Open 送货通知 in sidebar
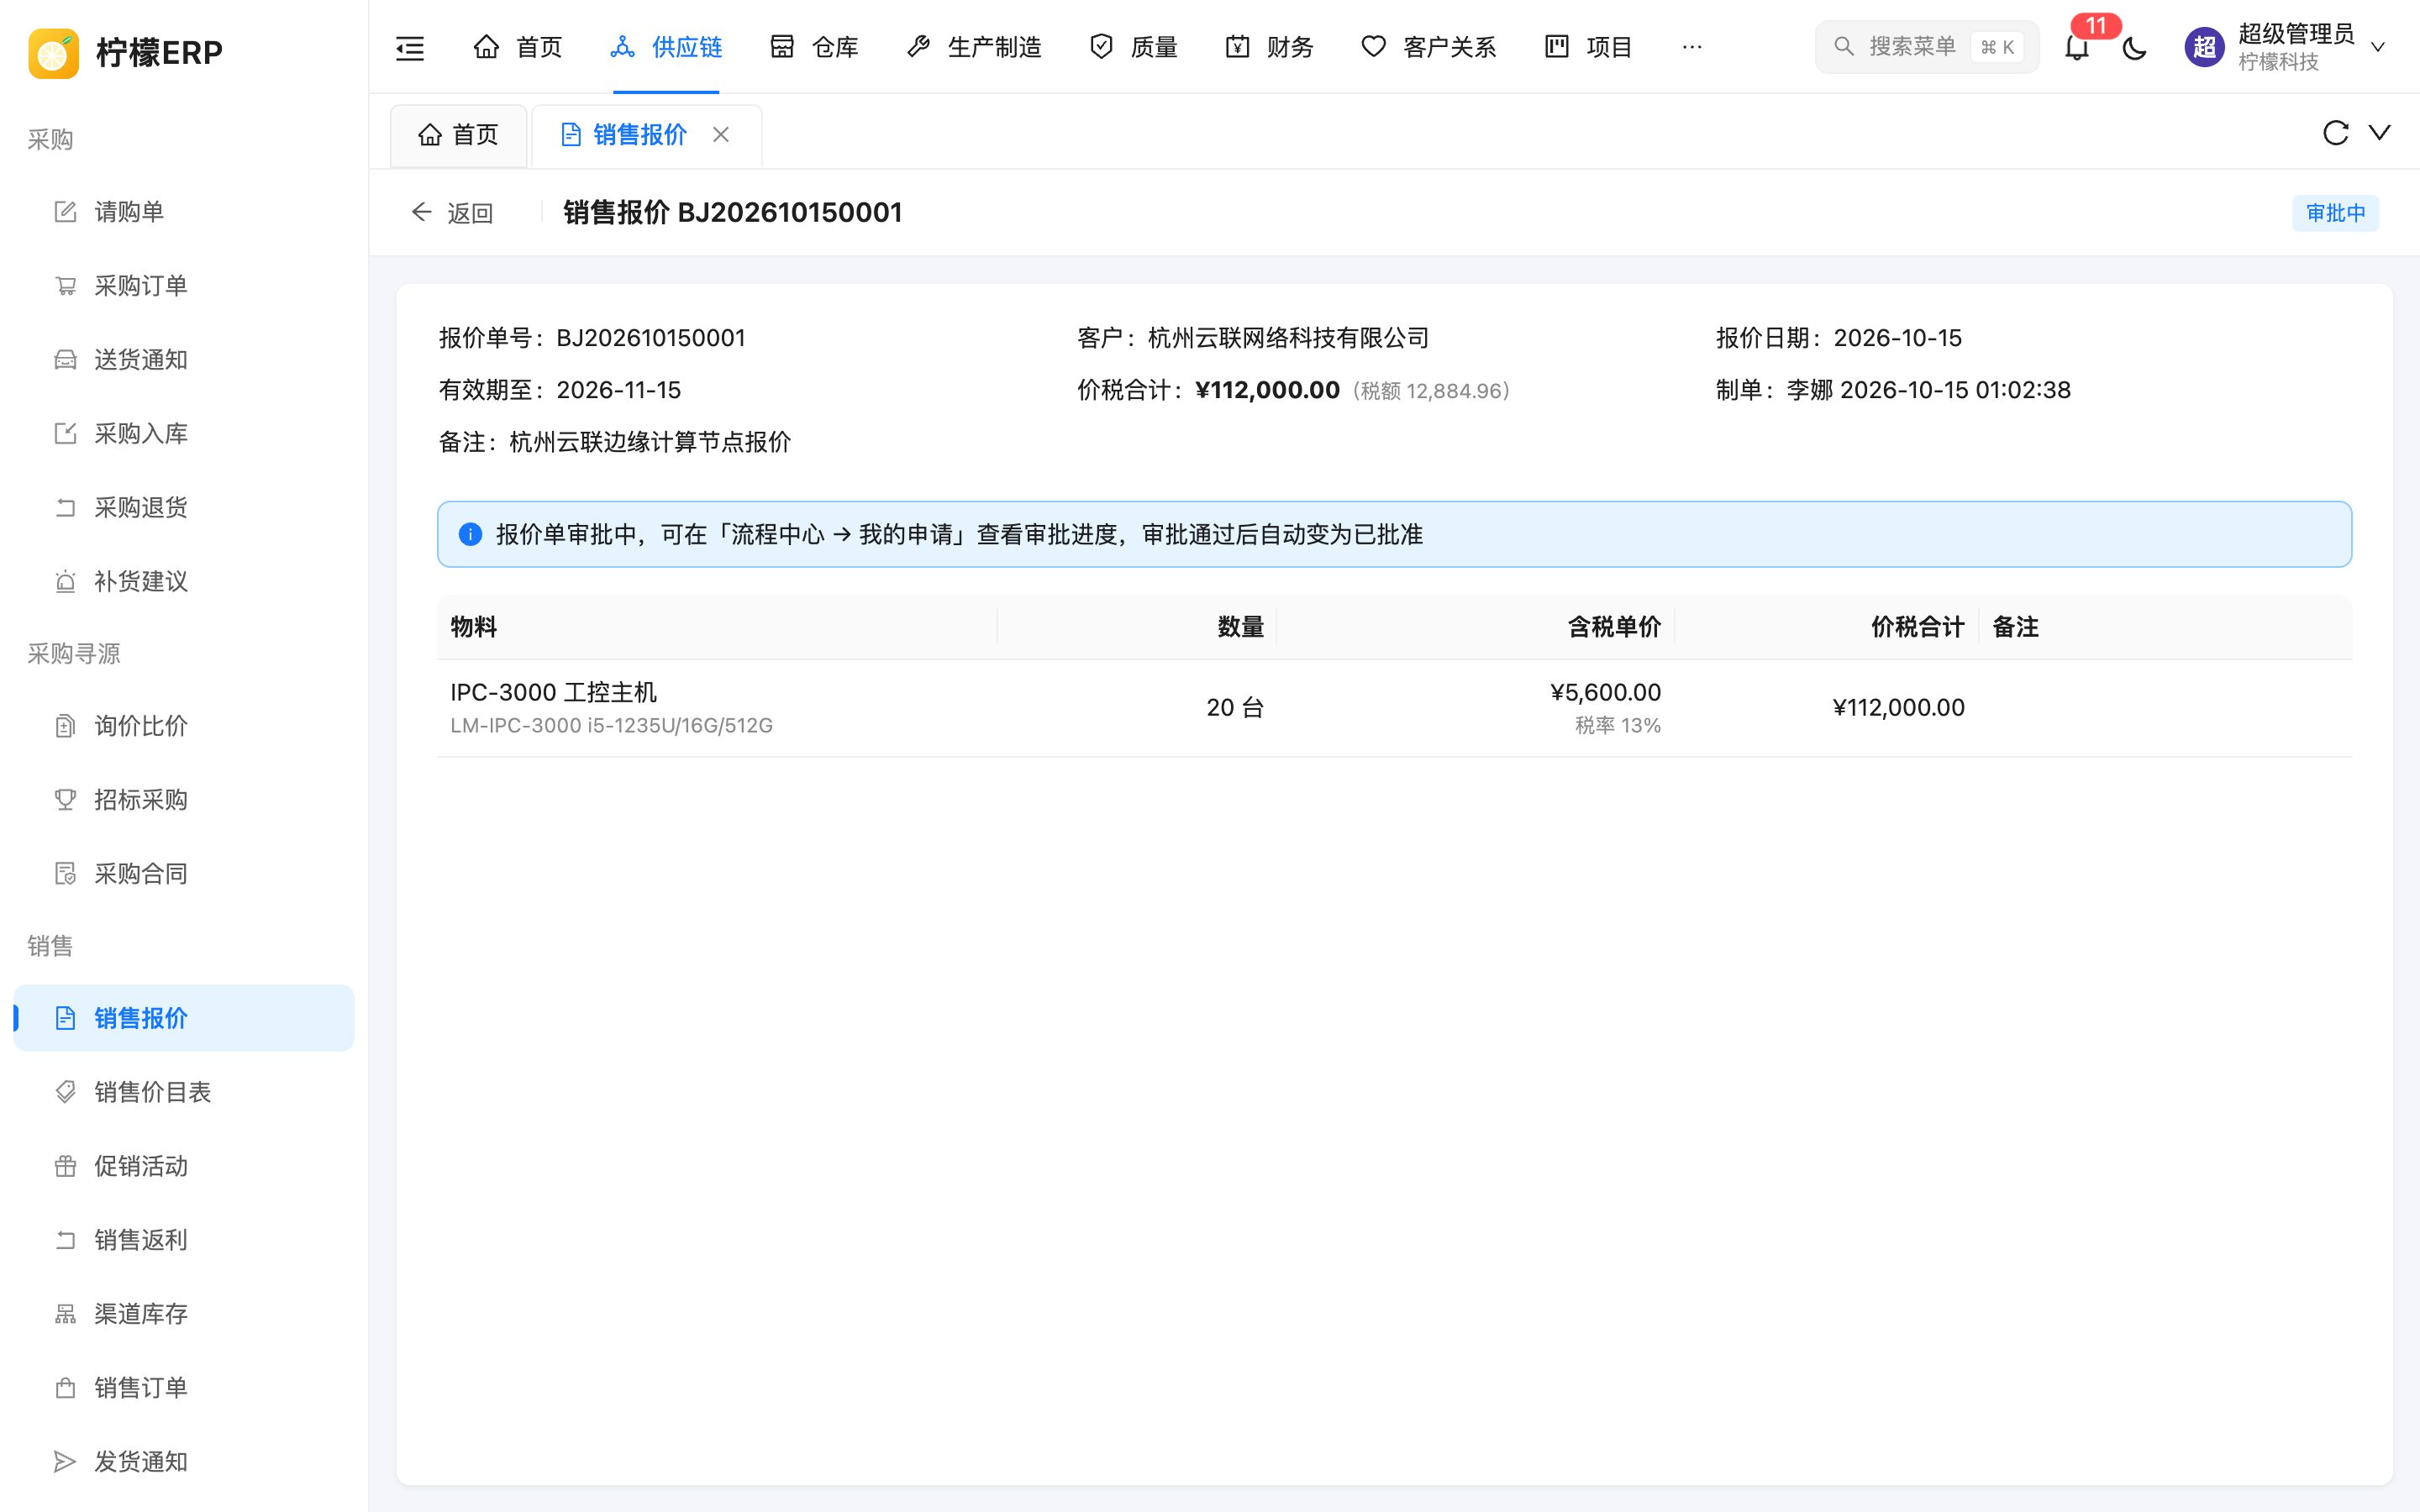The image size is (2420, 1512). coord(184,360)
